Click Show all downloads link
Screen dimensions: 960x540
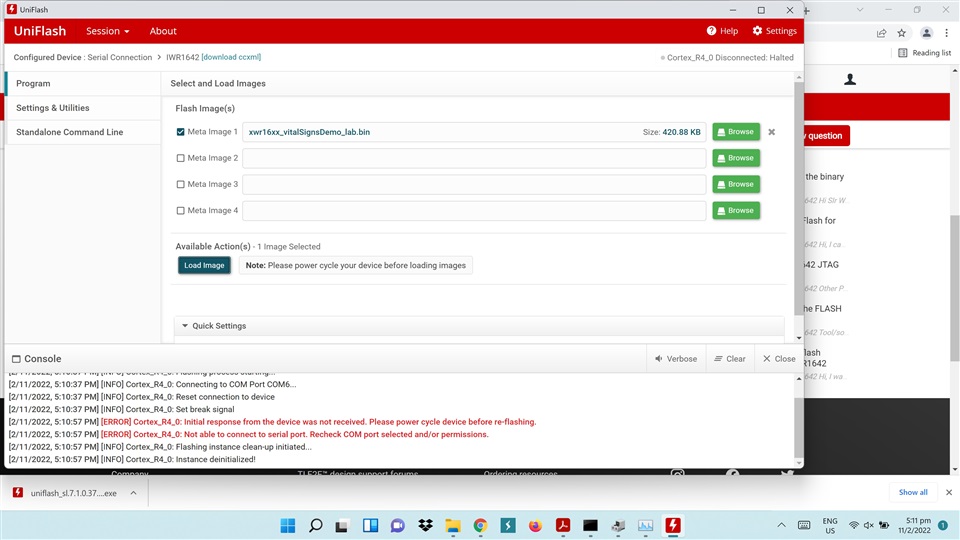(913, 492)
